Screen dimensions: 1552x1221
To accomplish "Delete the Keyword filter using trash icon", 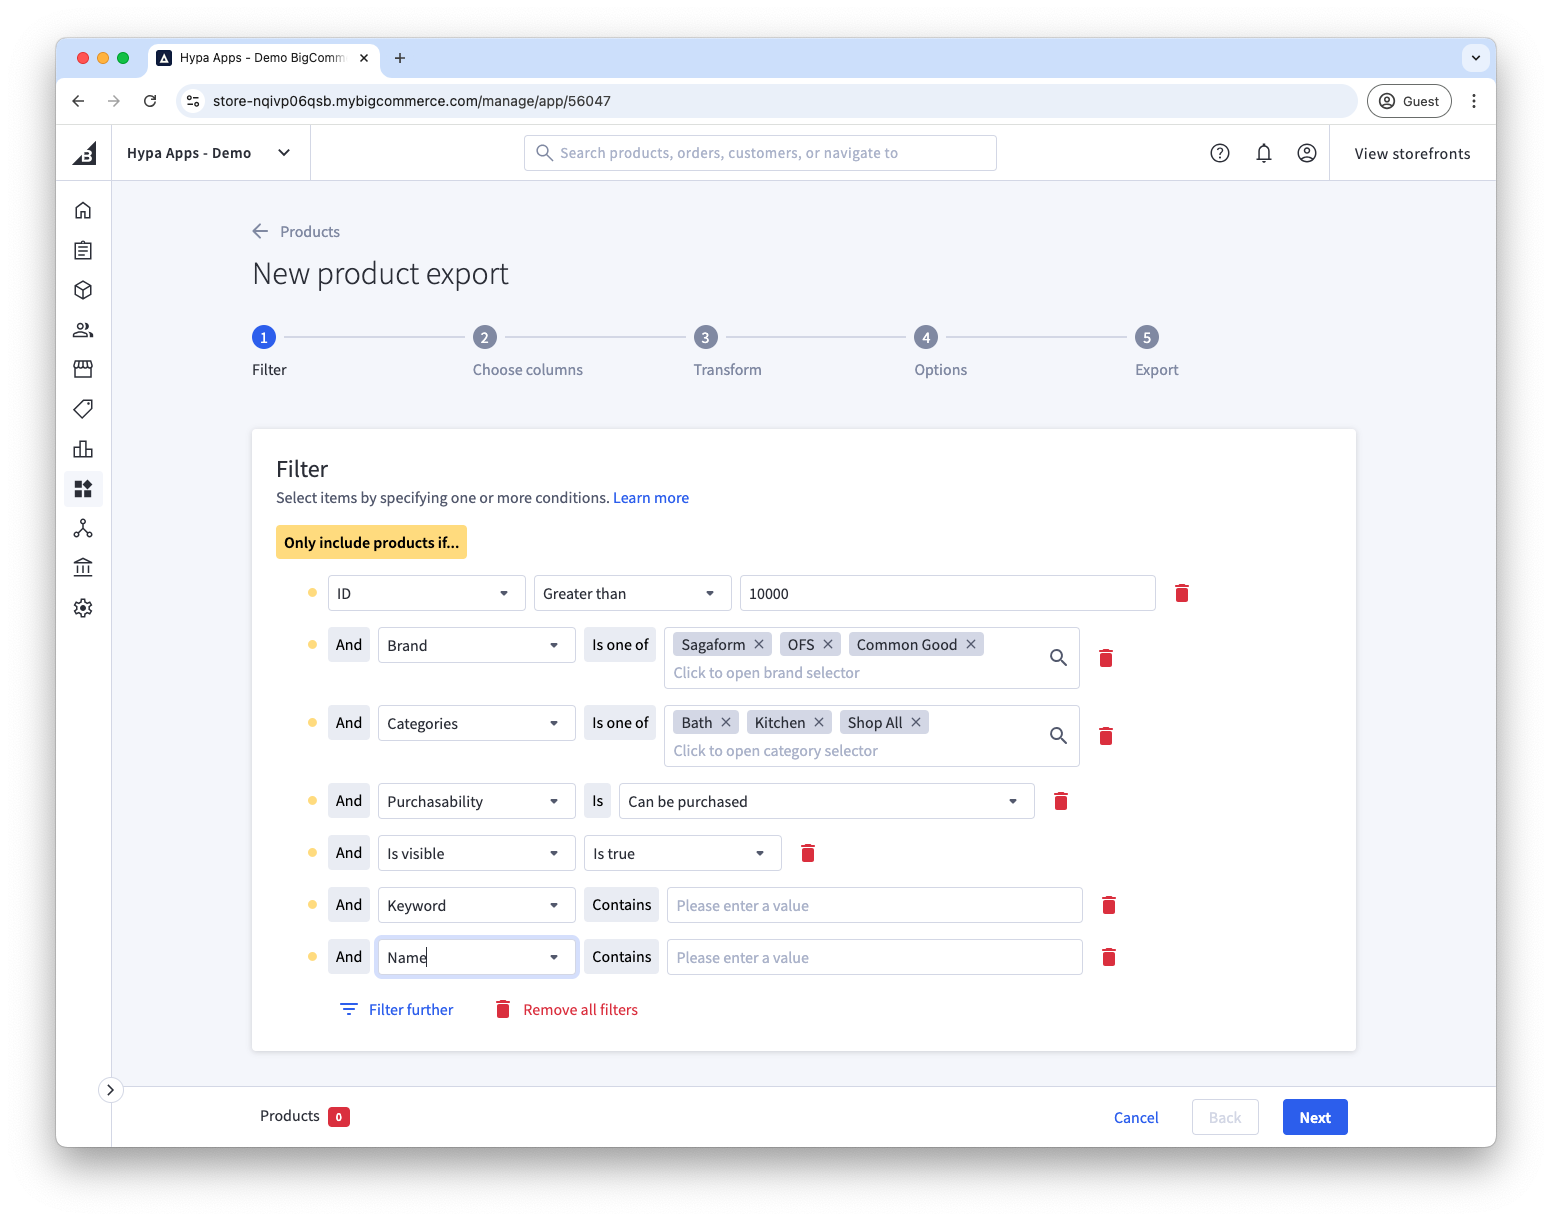I will pos(1108,904).
